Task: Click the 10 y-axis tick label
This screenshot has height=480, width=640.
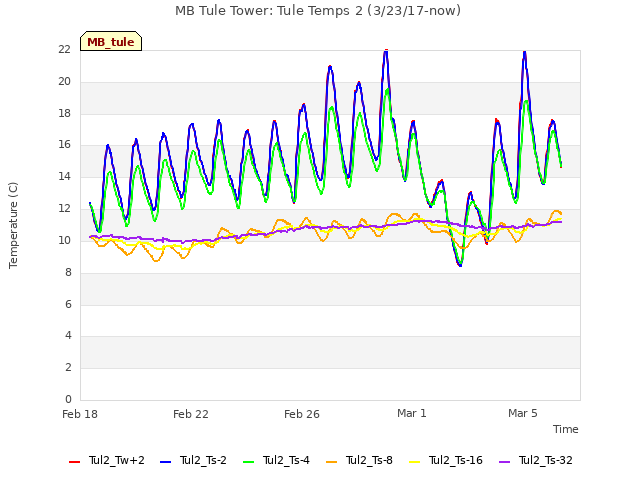Action: click(64, 240)
